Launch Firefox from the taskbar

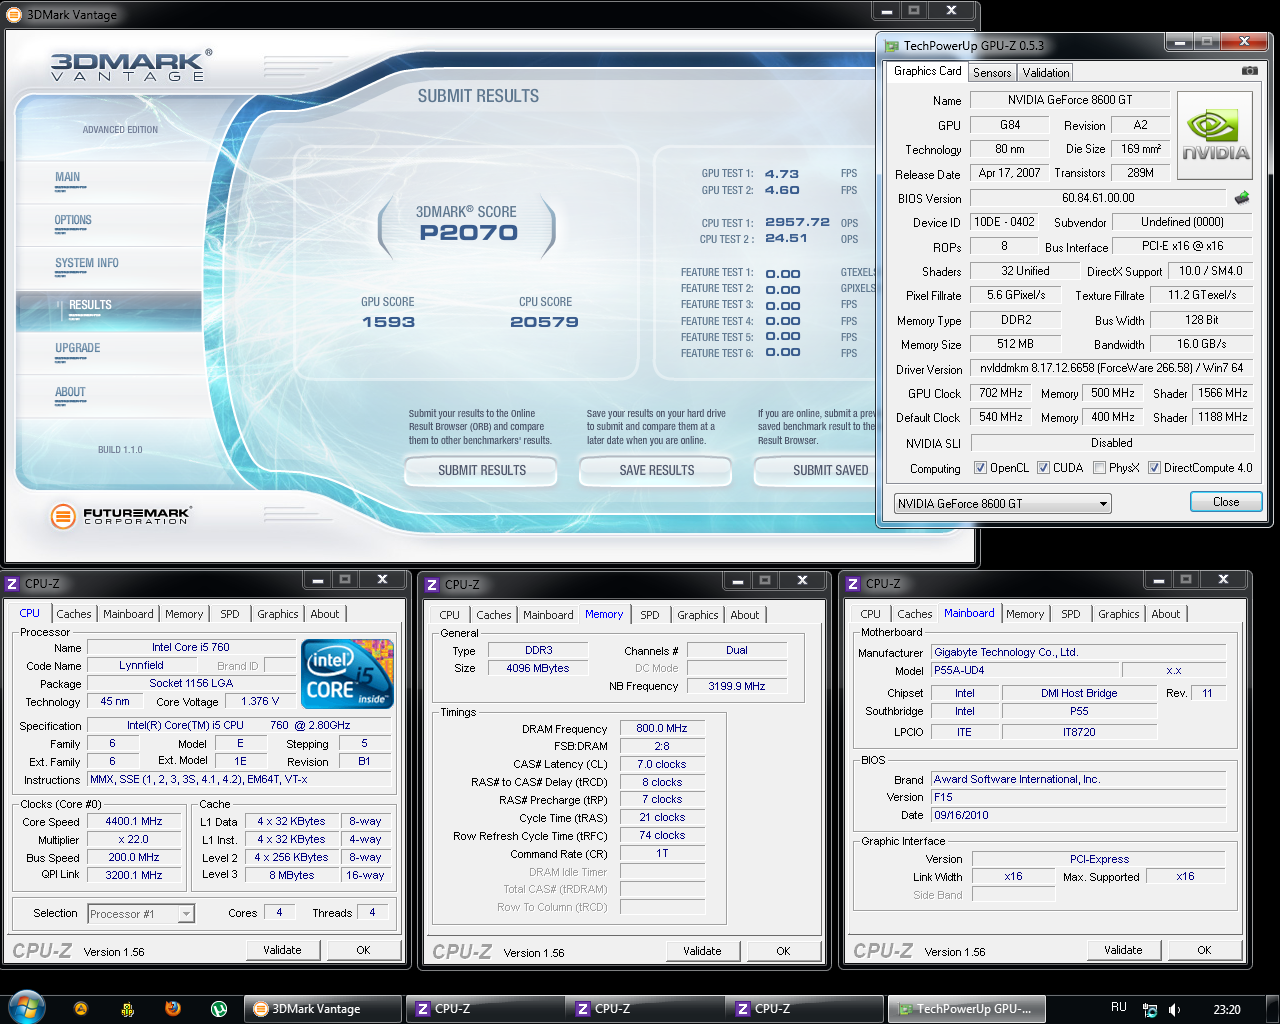[x=172, y=1009]
